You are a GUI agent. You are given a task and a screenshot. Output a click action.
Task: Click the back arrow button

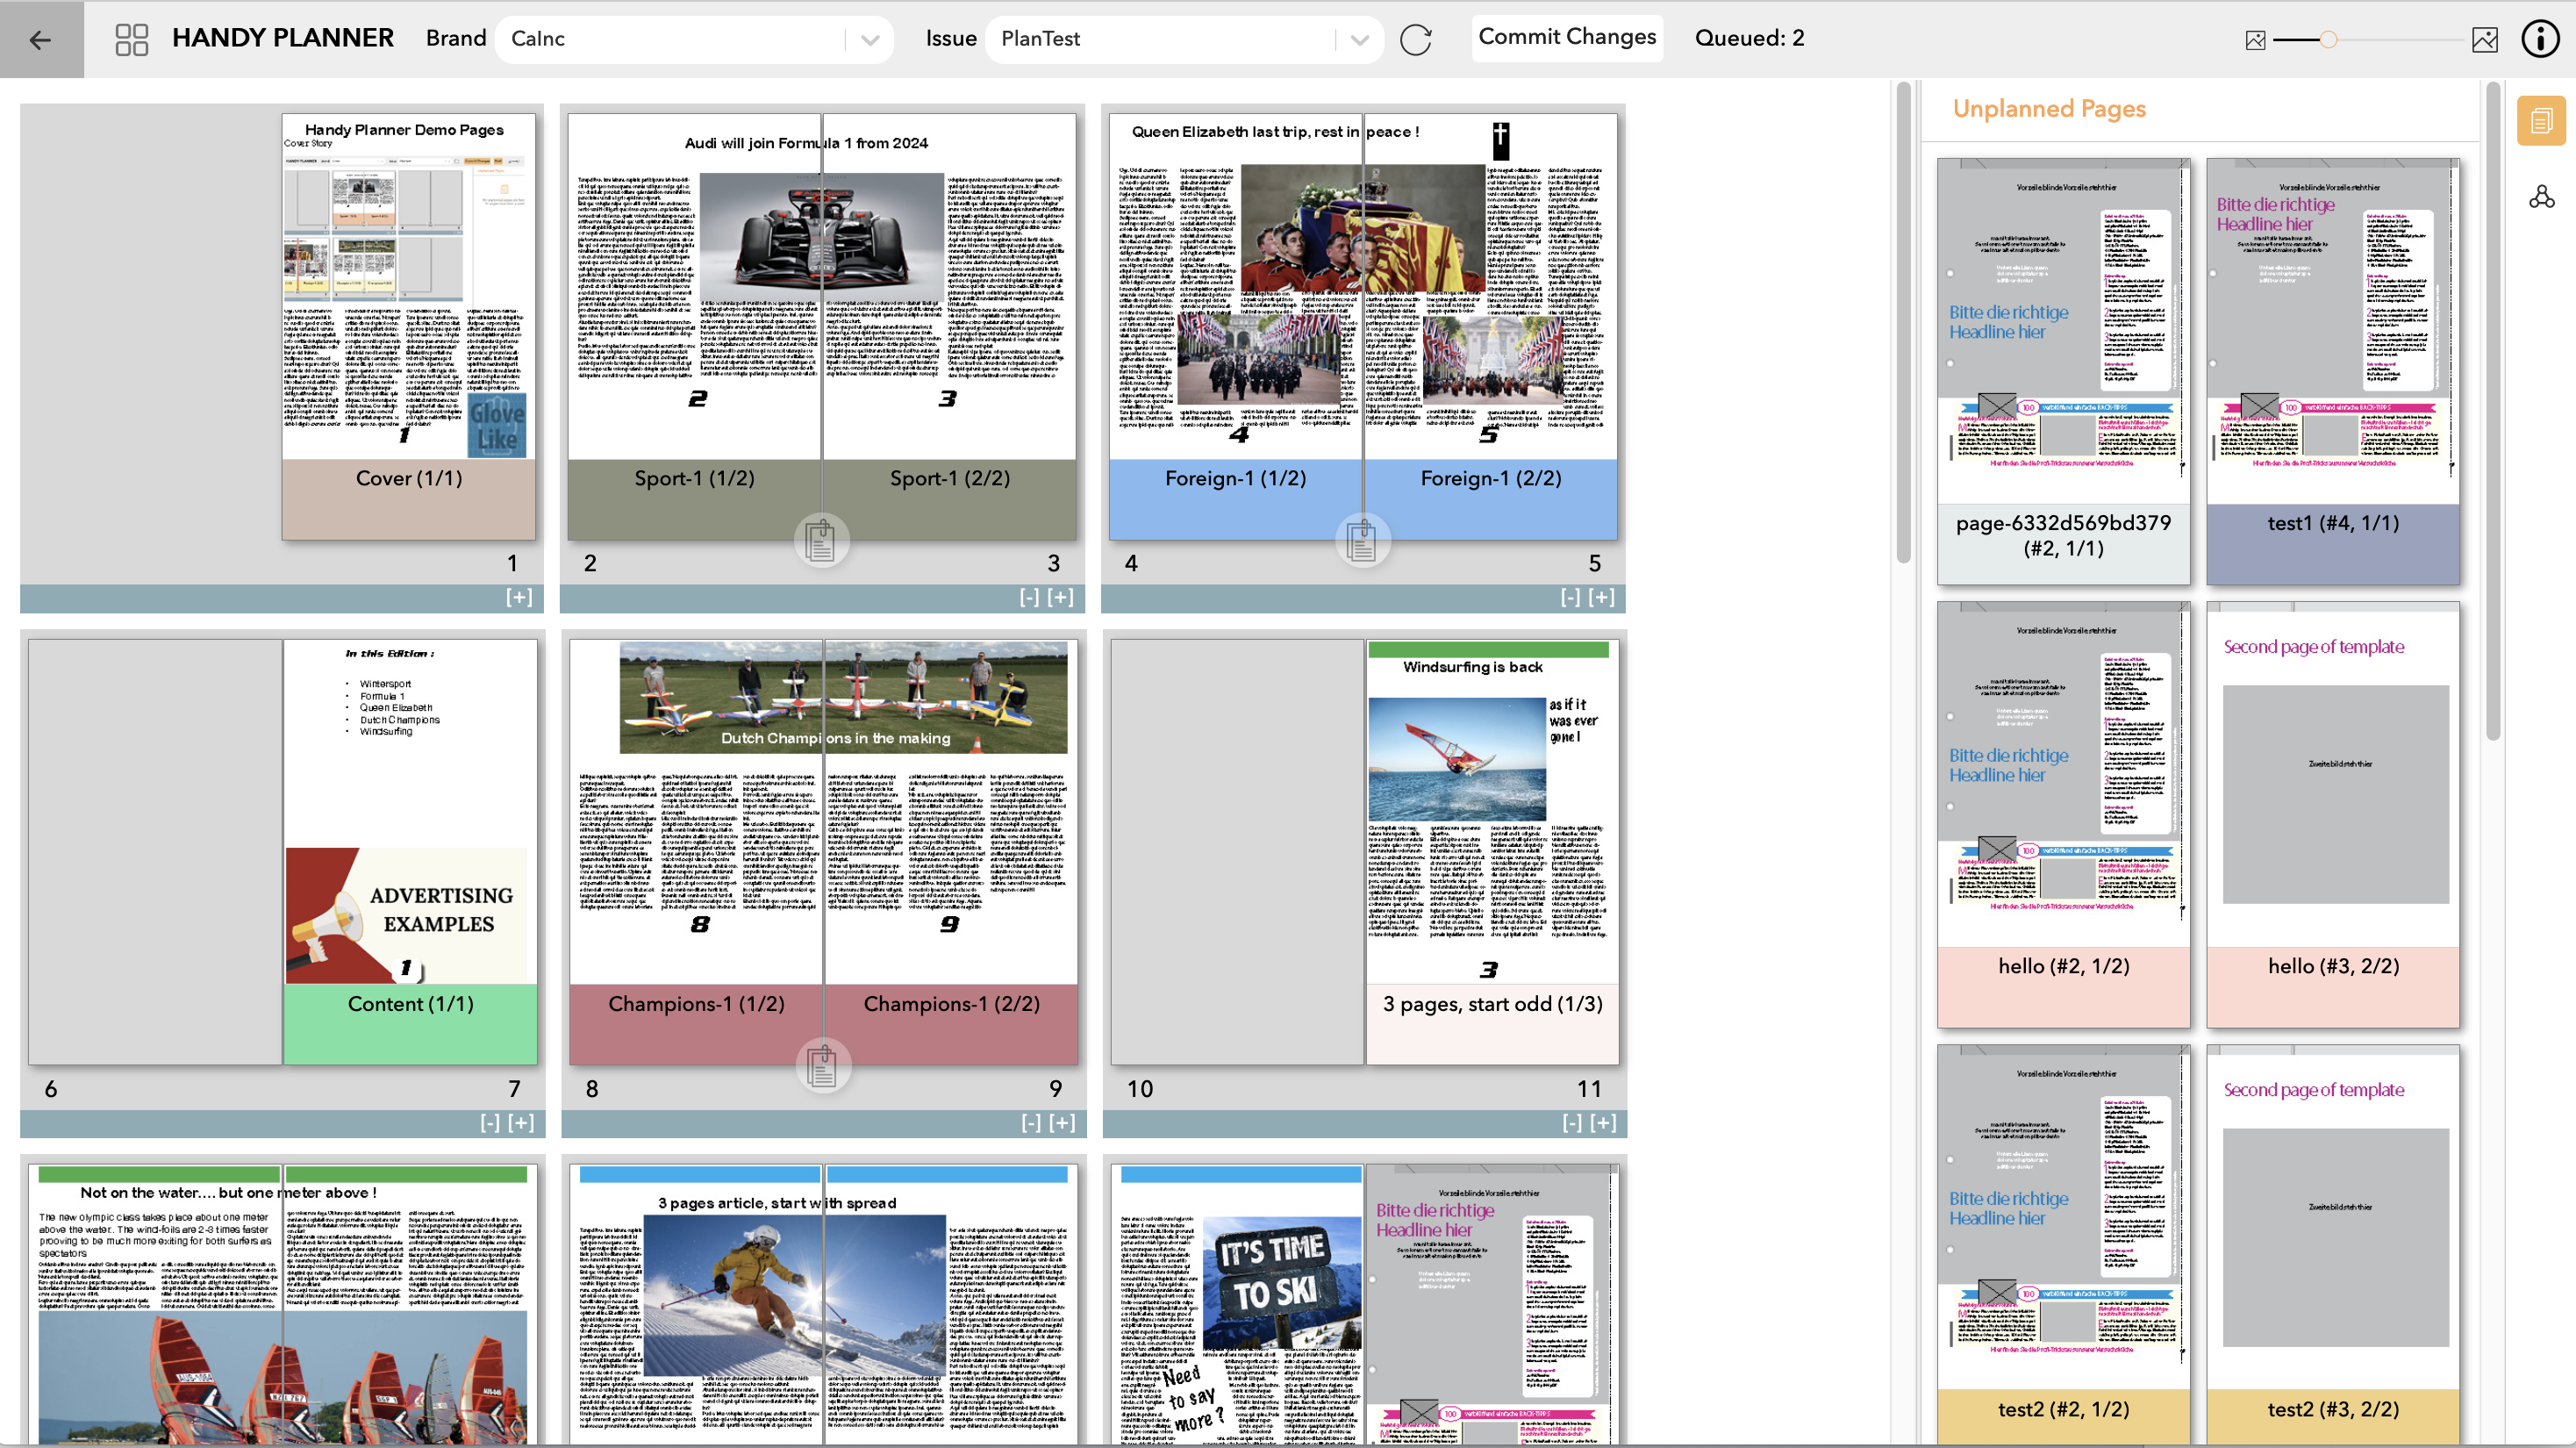tap(40, 39)
